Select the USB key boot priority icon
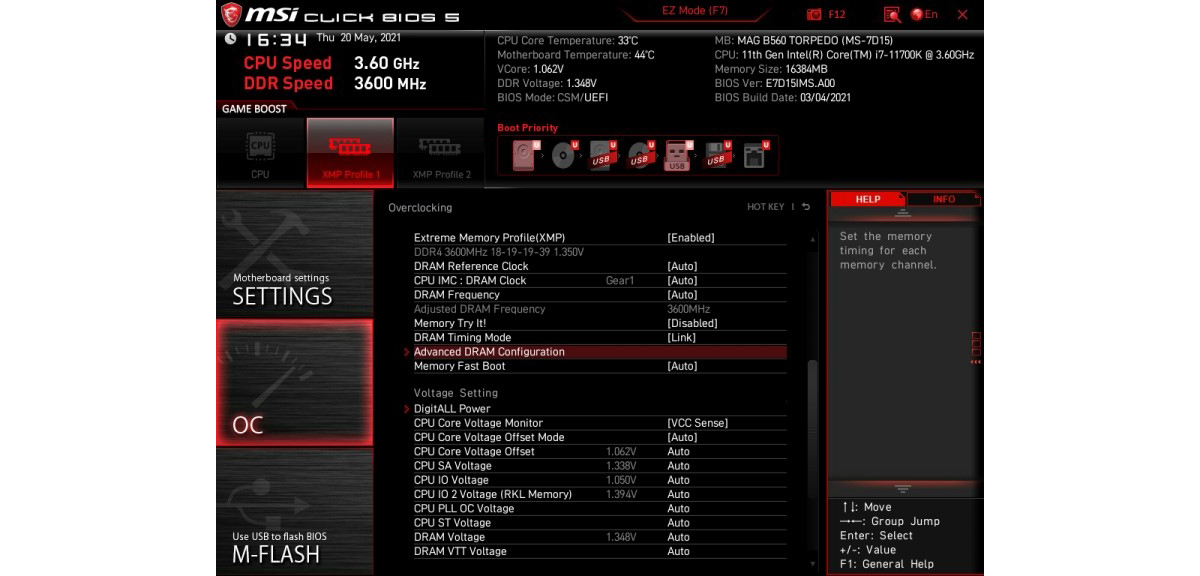This screenshot has height=576, width=1200. tap(677, 155)
